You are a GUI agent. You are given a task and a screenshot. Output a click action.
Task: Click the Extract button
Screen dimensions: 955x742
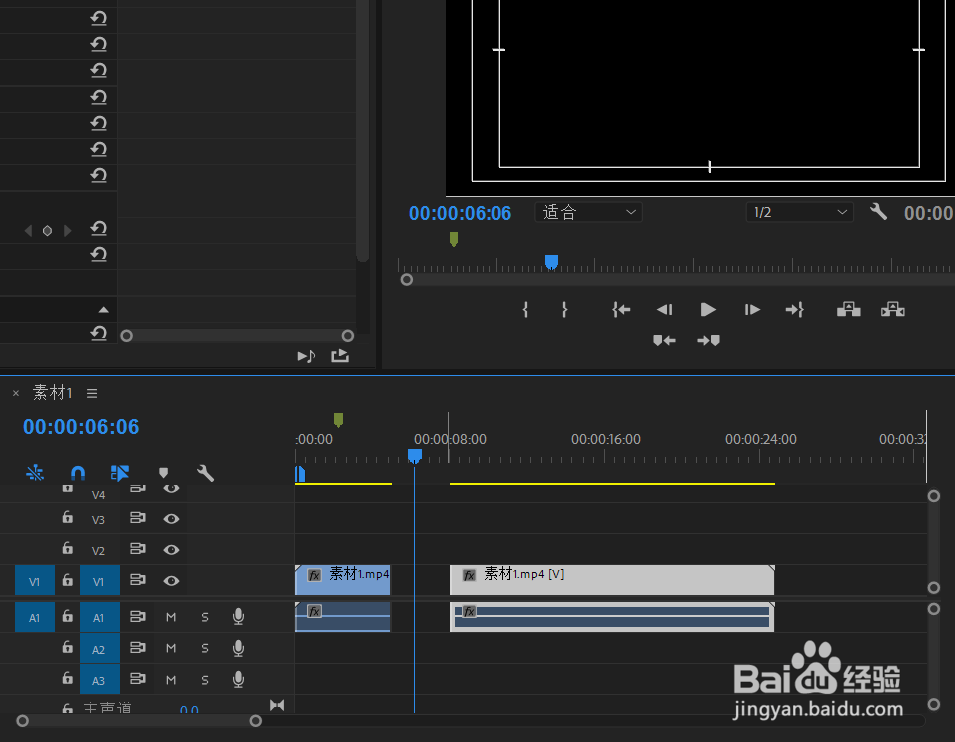pos(892,309)
